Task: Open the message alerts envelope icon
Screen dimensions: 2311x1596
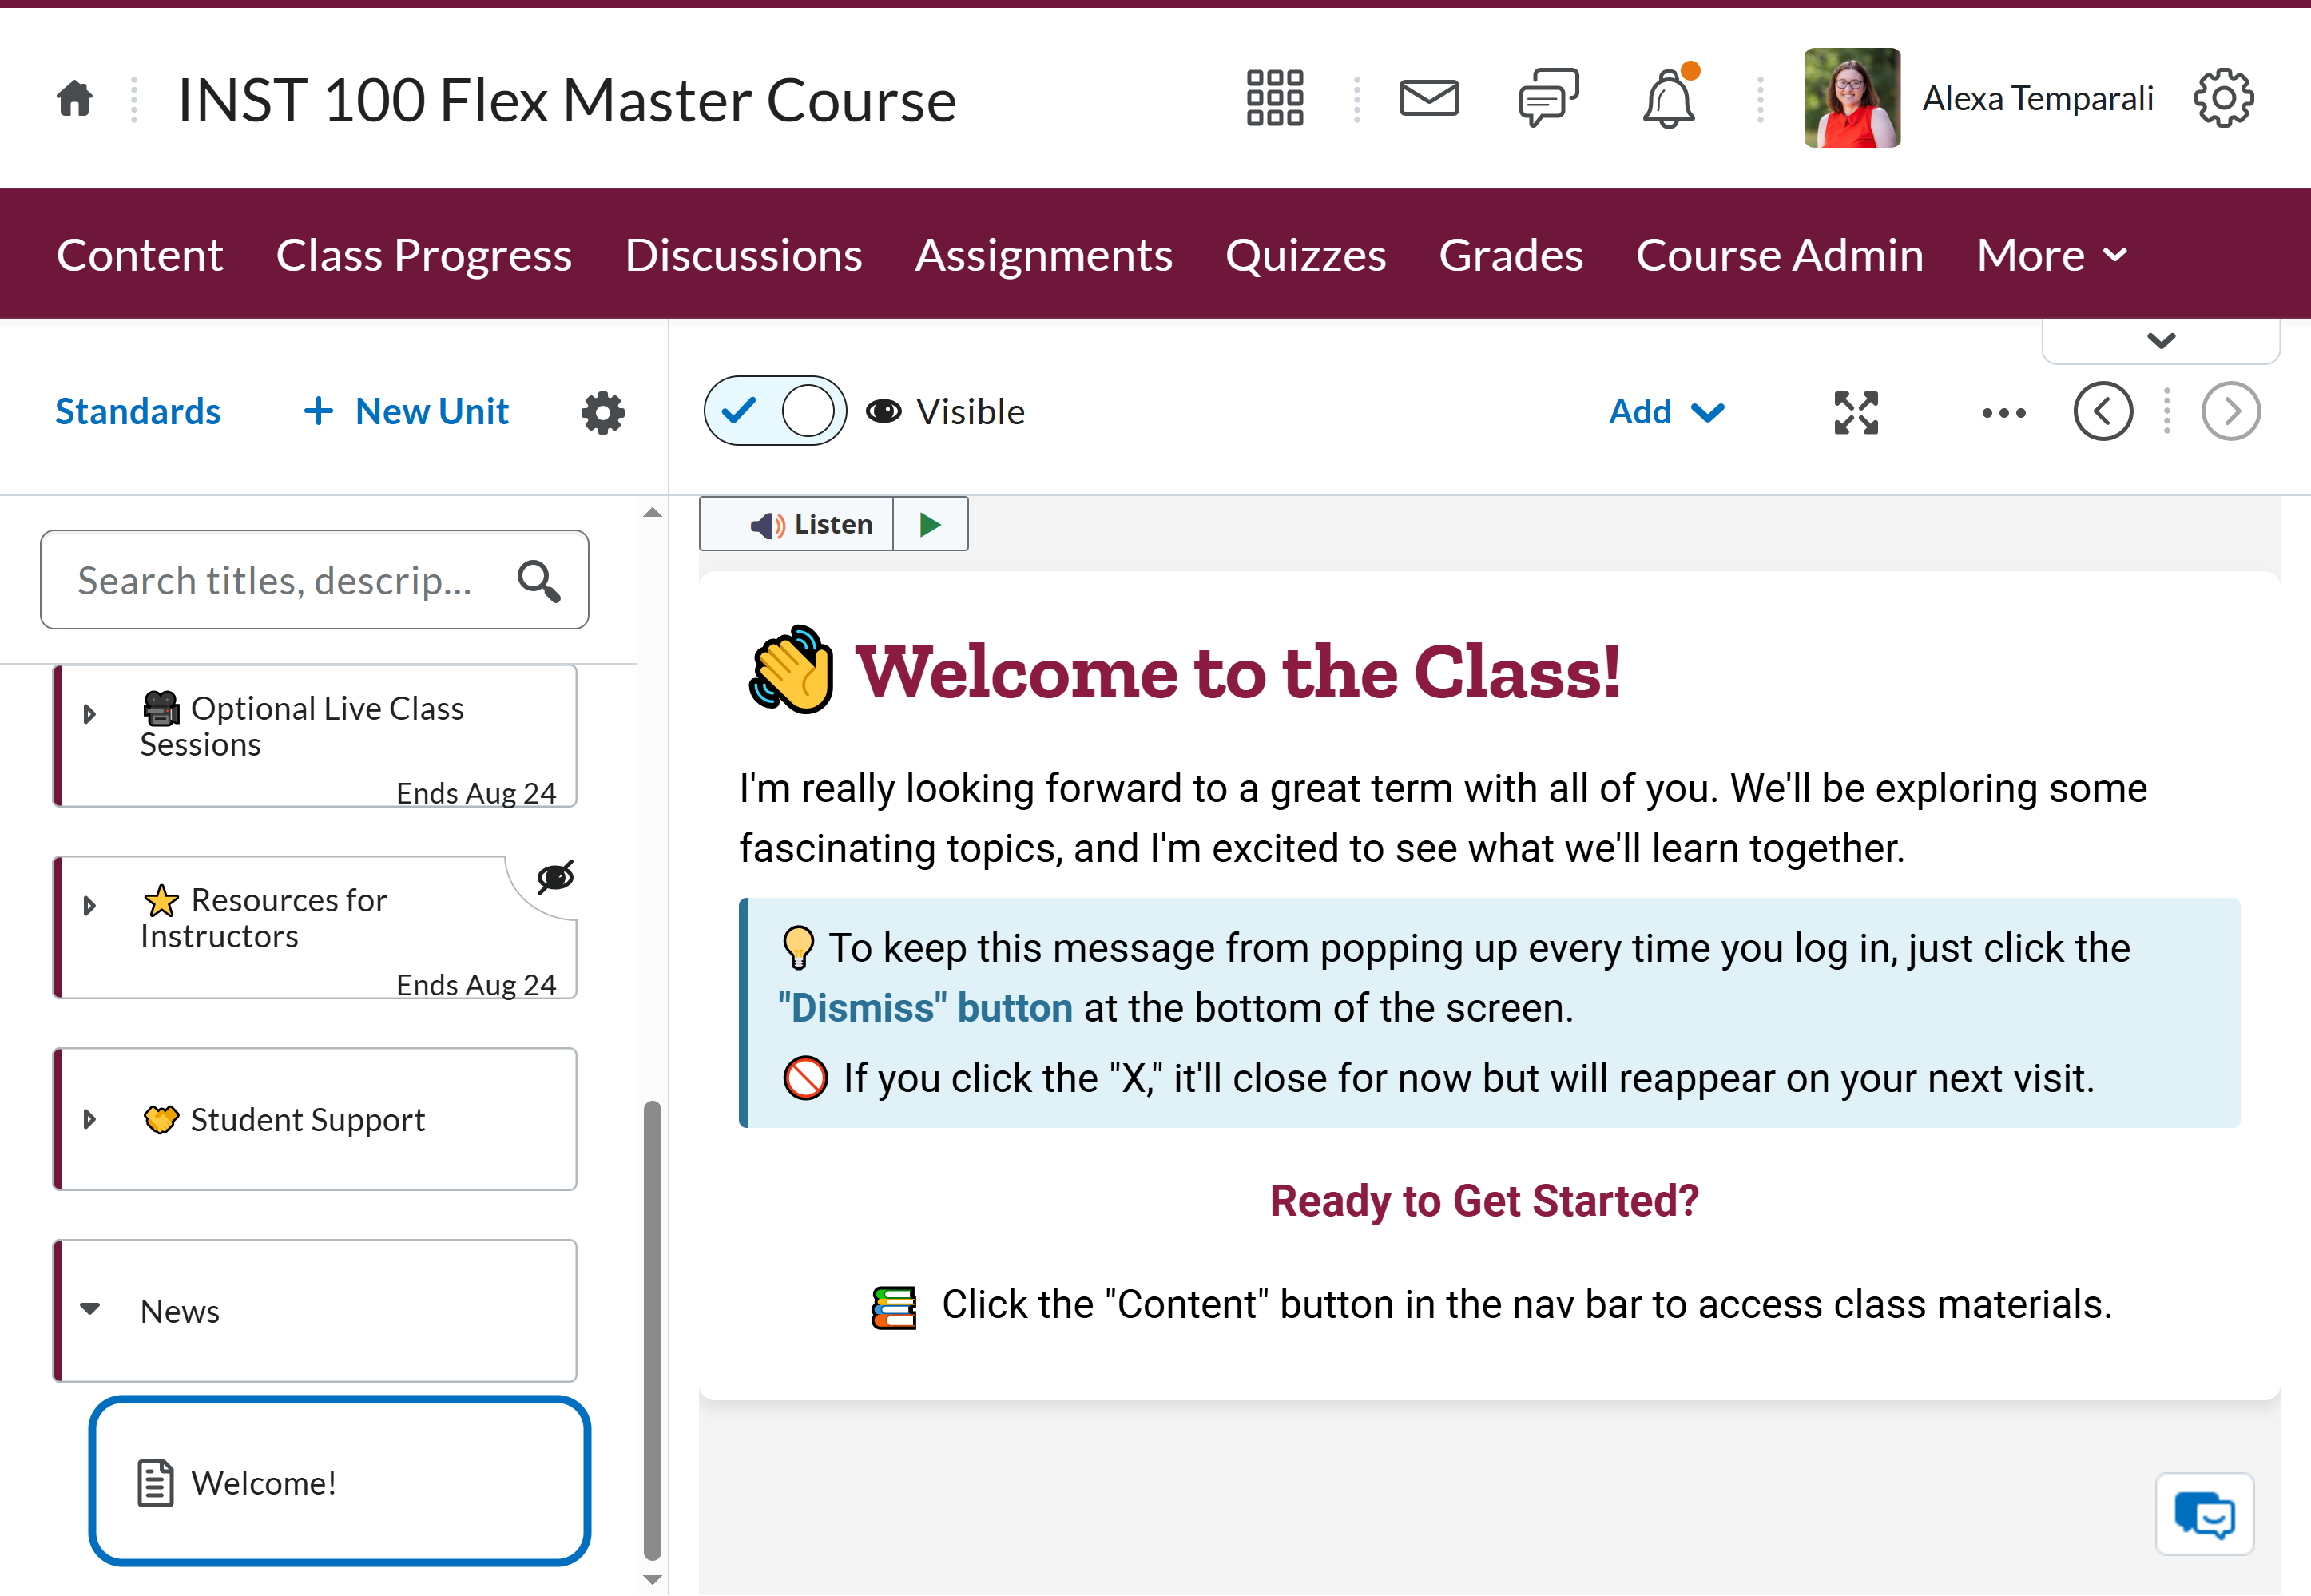Action: click(1428, 98)
